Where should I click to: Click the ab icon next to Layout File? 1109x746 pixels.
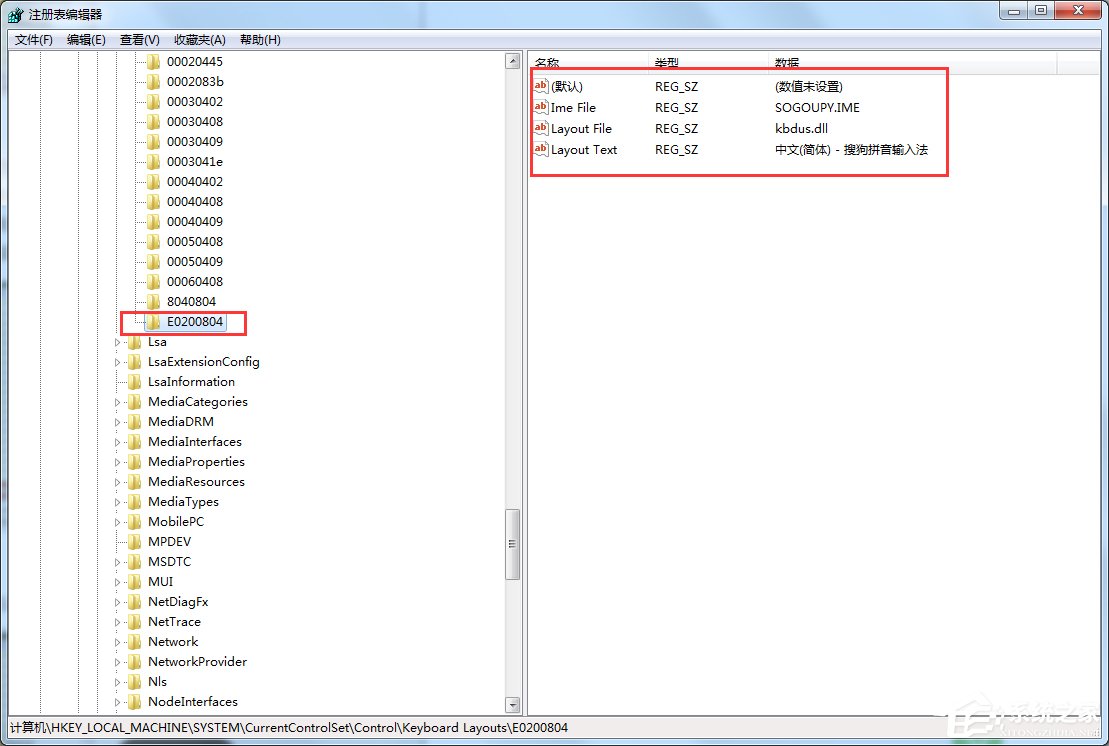pos(541,128)
